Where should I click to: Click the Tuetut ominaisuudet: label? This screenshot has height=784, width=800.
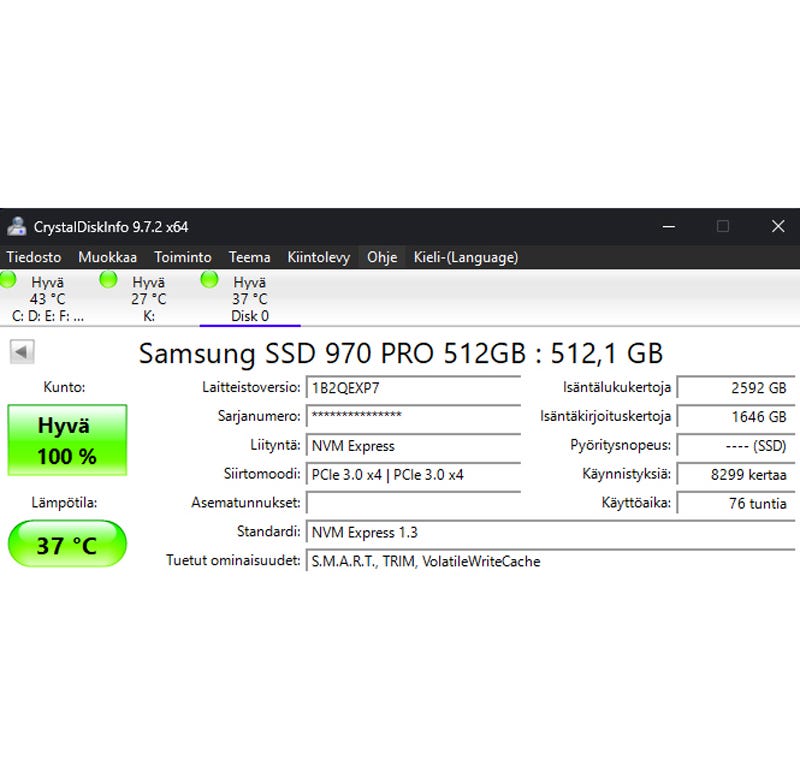[233, 561]
